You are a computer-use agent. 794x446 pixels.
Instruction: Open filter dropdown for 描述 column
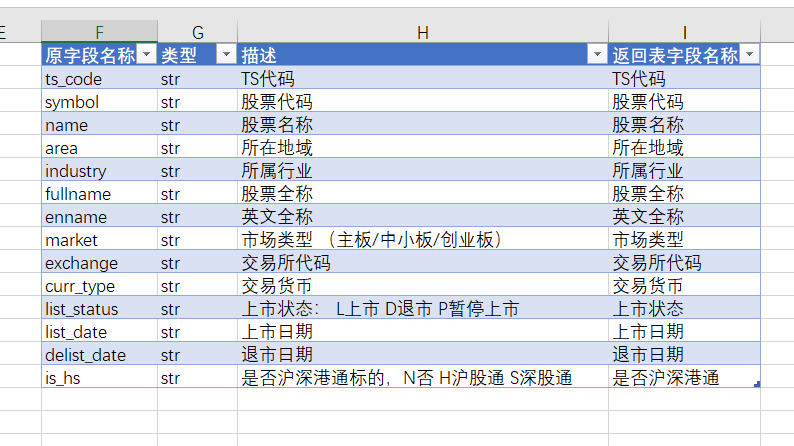pos(597,54)
